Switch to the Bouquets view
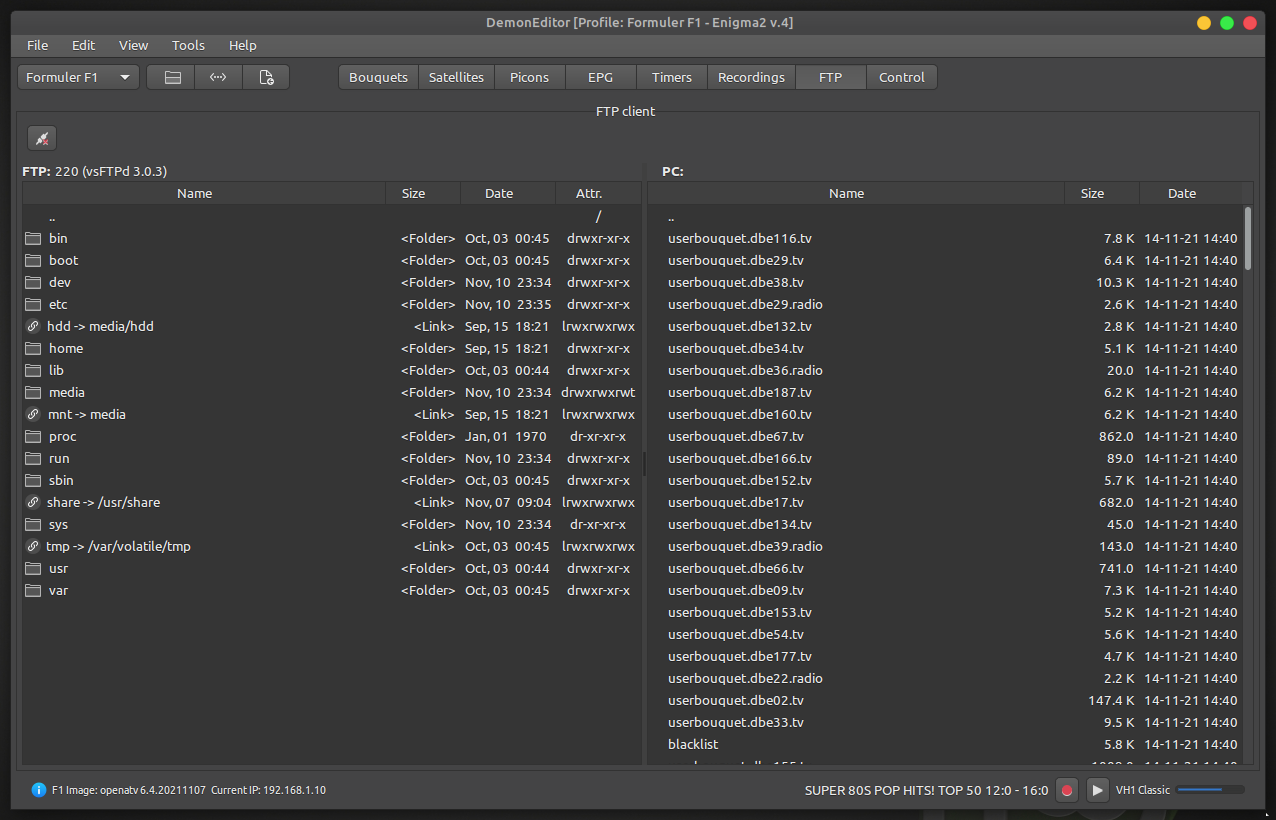The image size is (1276, 820). coord(378,78)
